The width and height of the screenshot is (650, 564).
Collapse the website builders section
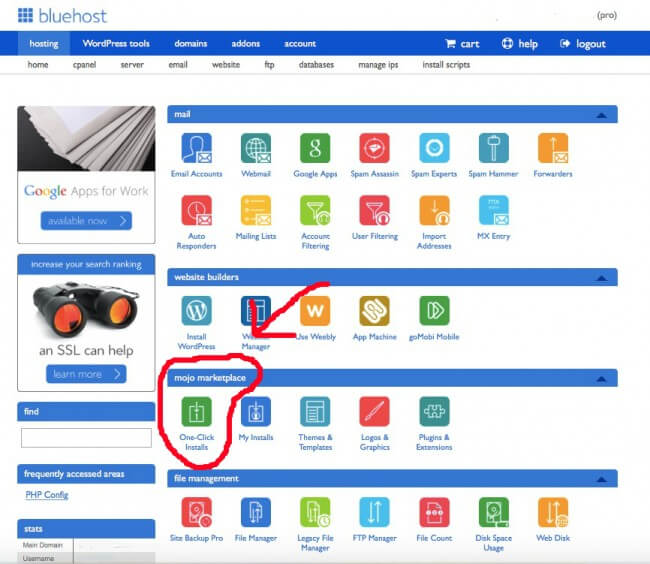pos(601,277)
